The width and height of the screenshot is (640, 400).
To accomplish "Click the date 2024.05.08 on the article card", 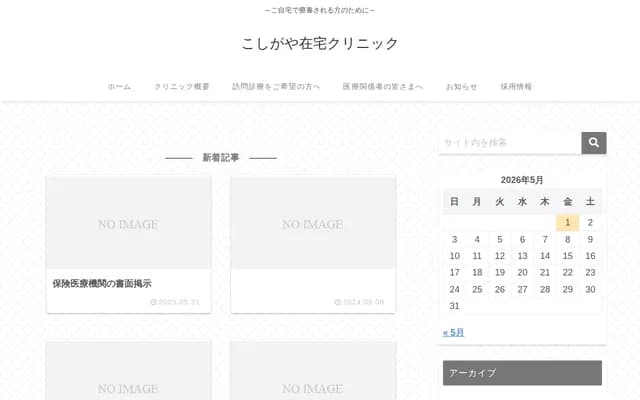I will (360, 302).
